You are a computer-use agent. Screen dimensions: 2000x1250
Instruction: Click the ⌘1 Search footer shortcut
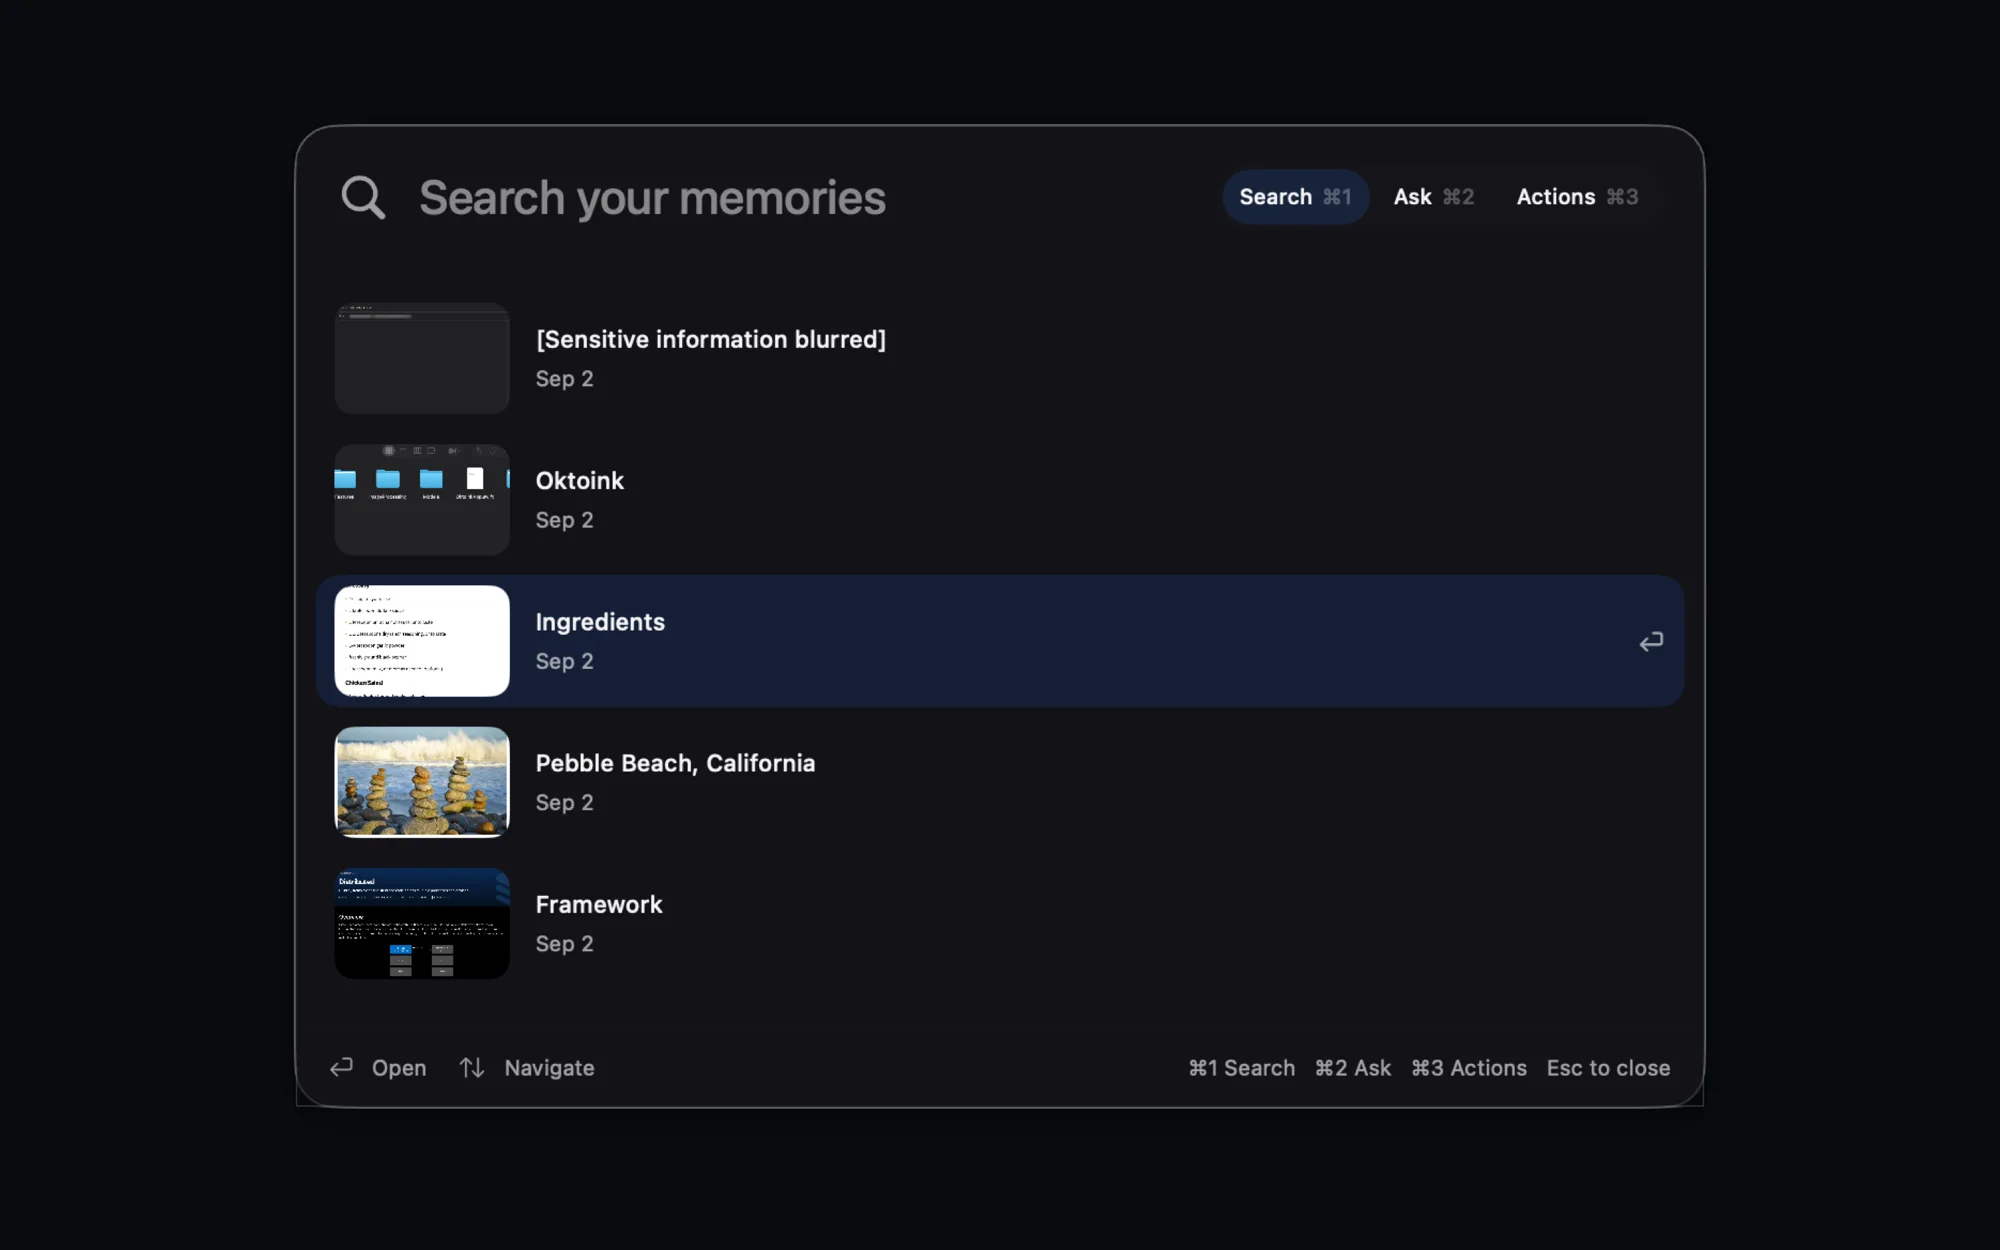pyautogui.click(x=1241, y=1068)
